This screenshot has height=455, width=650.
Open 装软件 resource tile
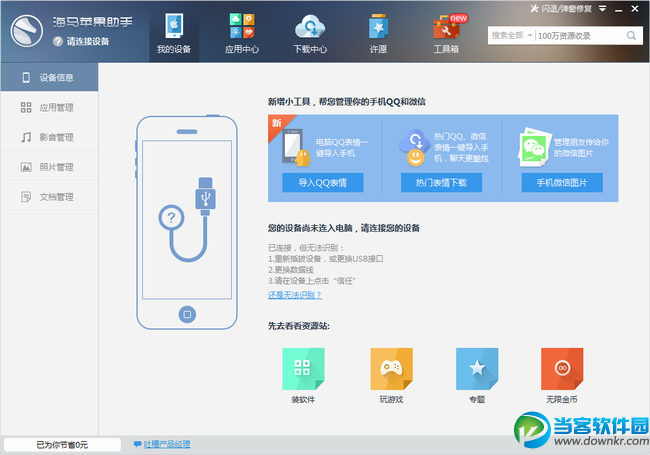(x=303, y=369)
